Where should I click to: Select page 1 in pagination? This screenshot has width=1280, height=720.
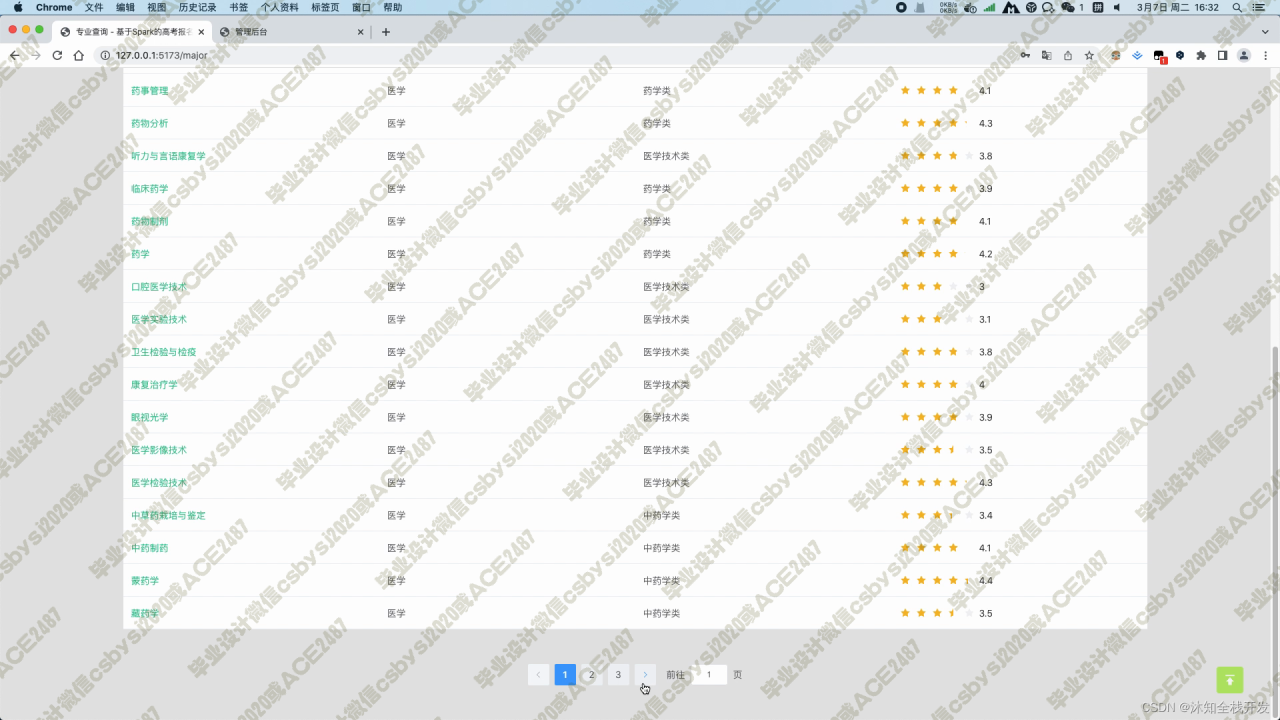565,675
